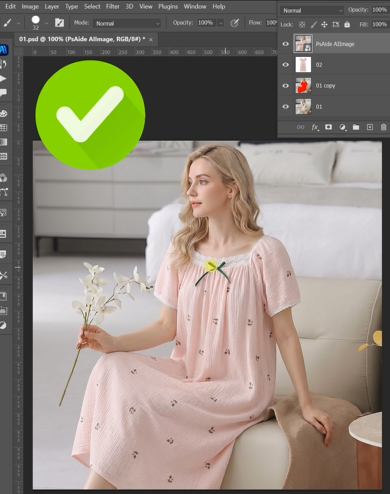Hide the 01 layer

point(286,107)
